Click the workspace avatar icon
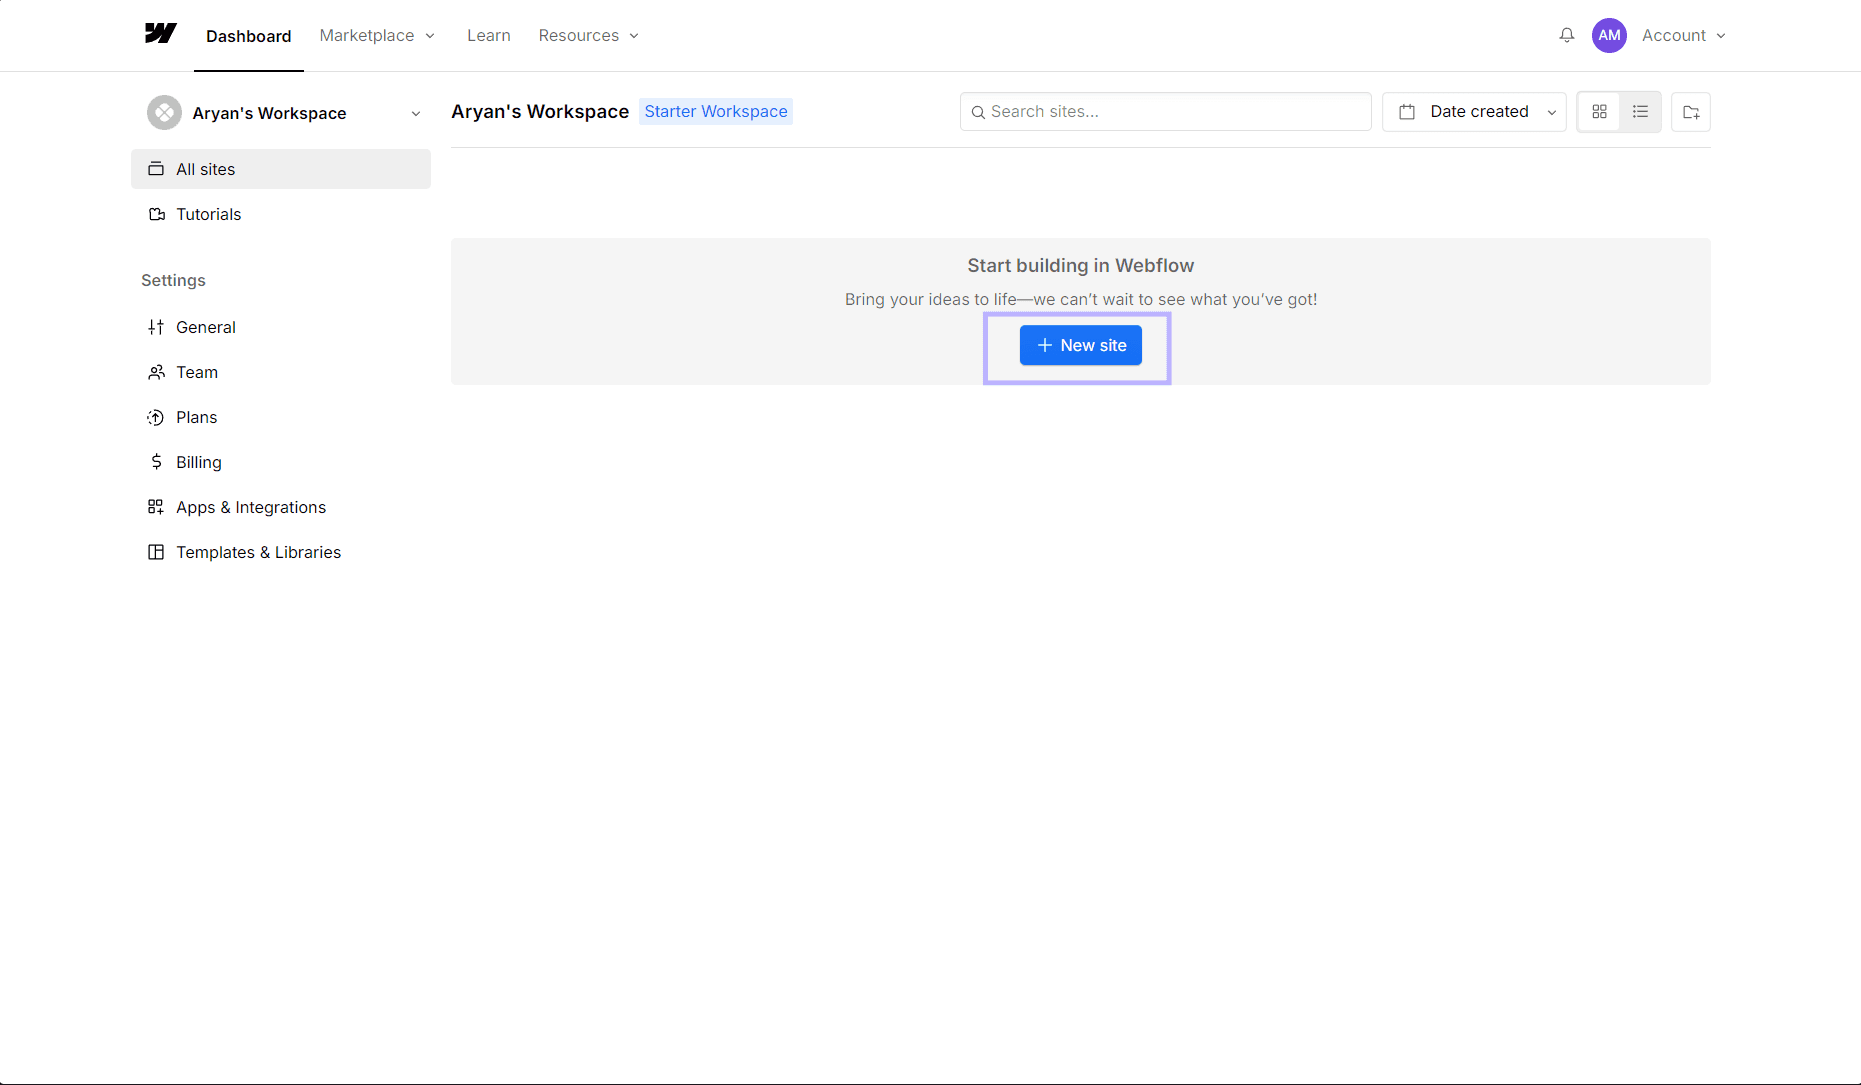The image size is (1861, 1085). click(164, 113)
